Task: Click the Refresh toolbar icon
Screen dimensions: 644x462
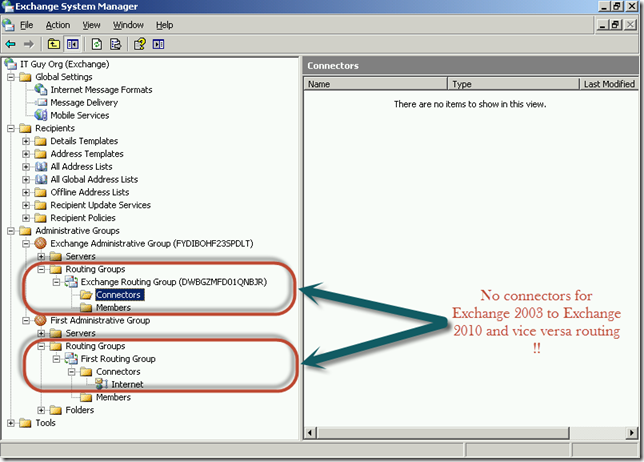Action: 97,44
